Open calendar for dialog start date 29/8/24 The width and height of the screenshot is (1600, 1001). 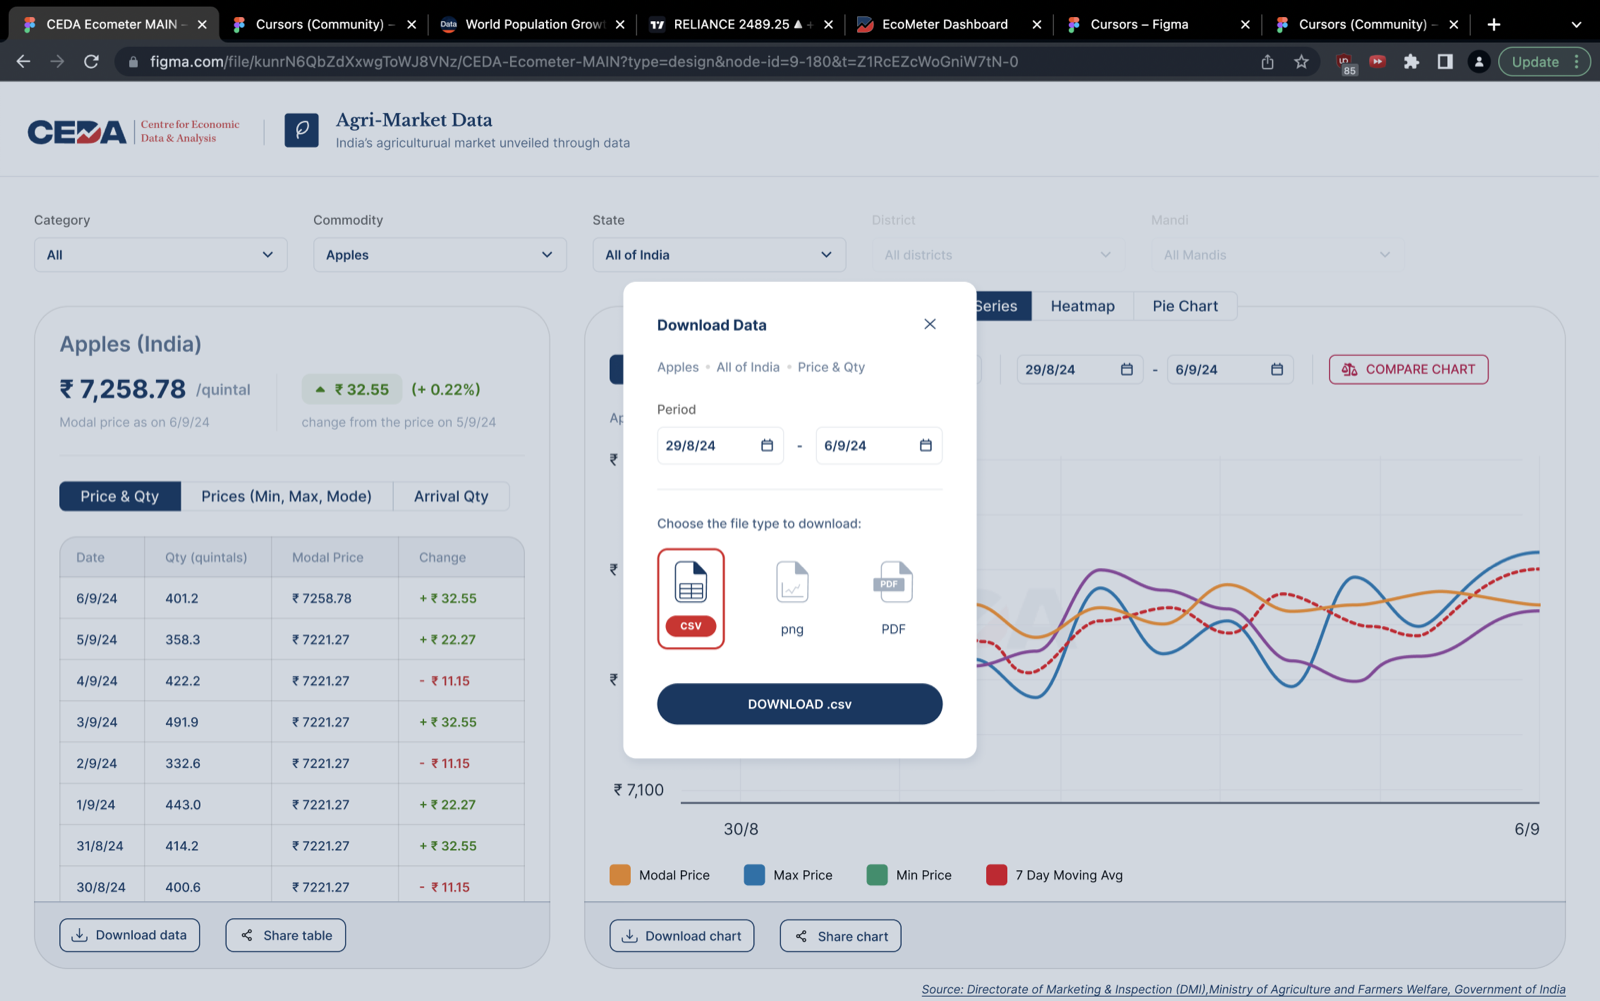point(767,446)
